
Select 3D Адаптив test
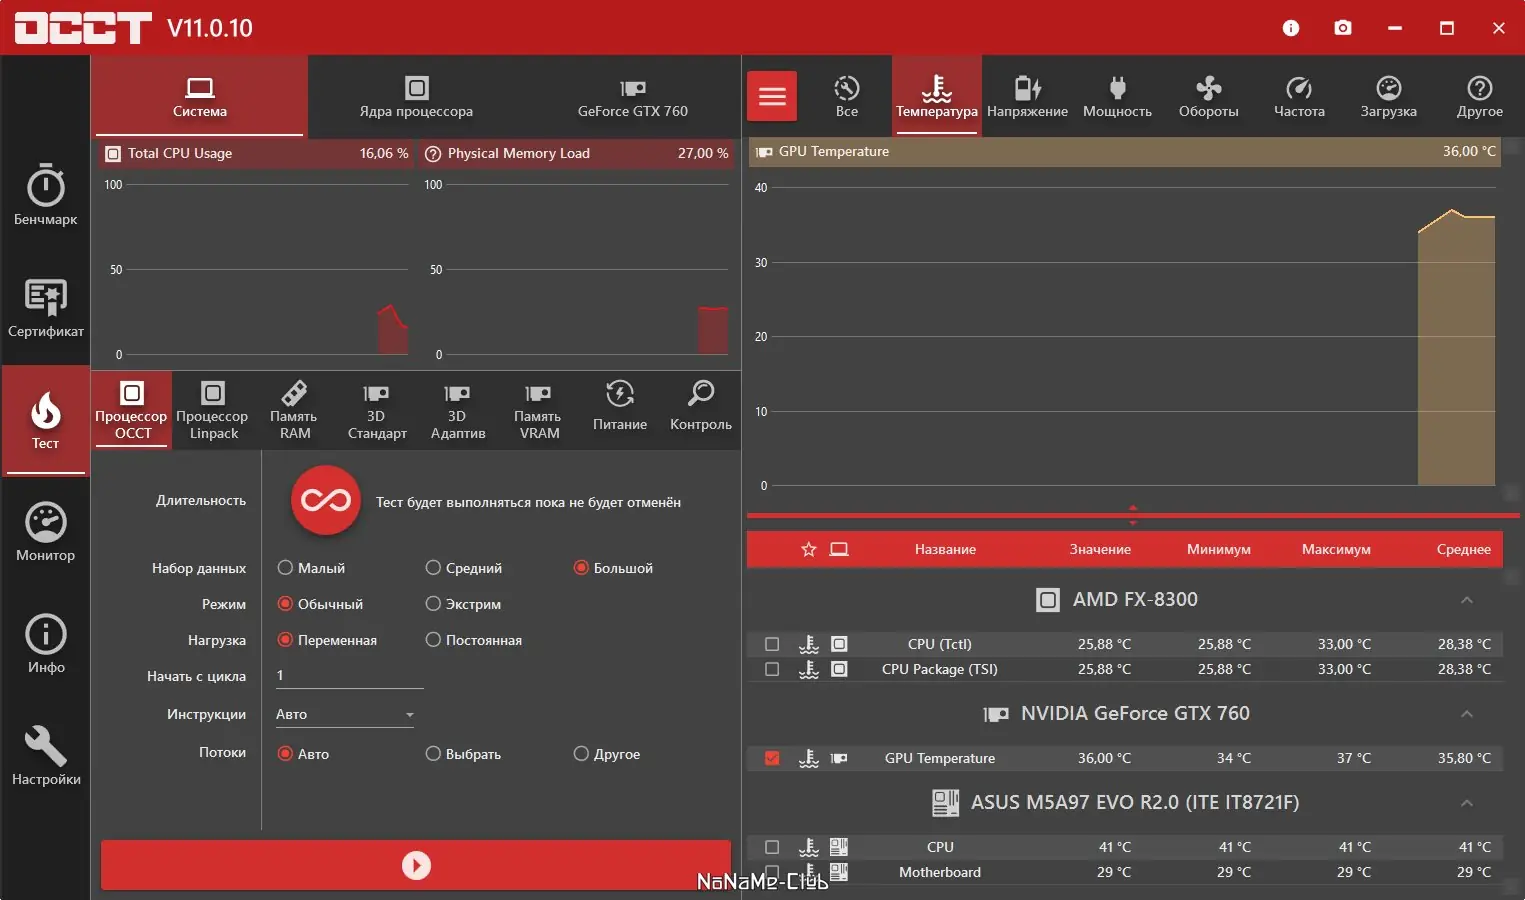click(x=457, y=410)
